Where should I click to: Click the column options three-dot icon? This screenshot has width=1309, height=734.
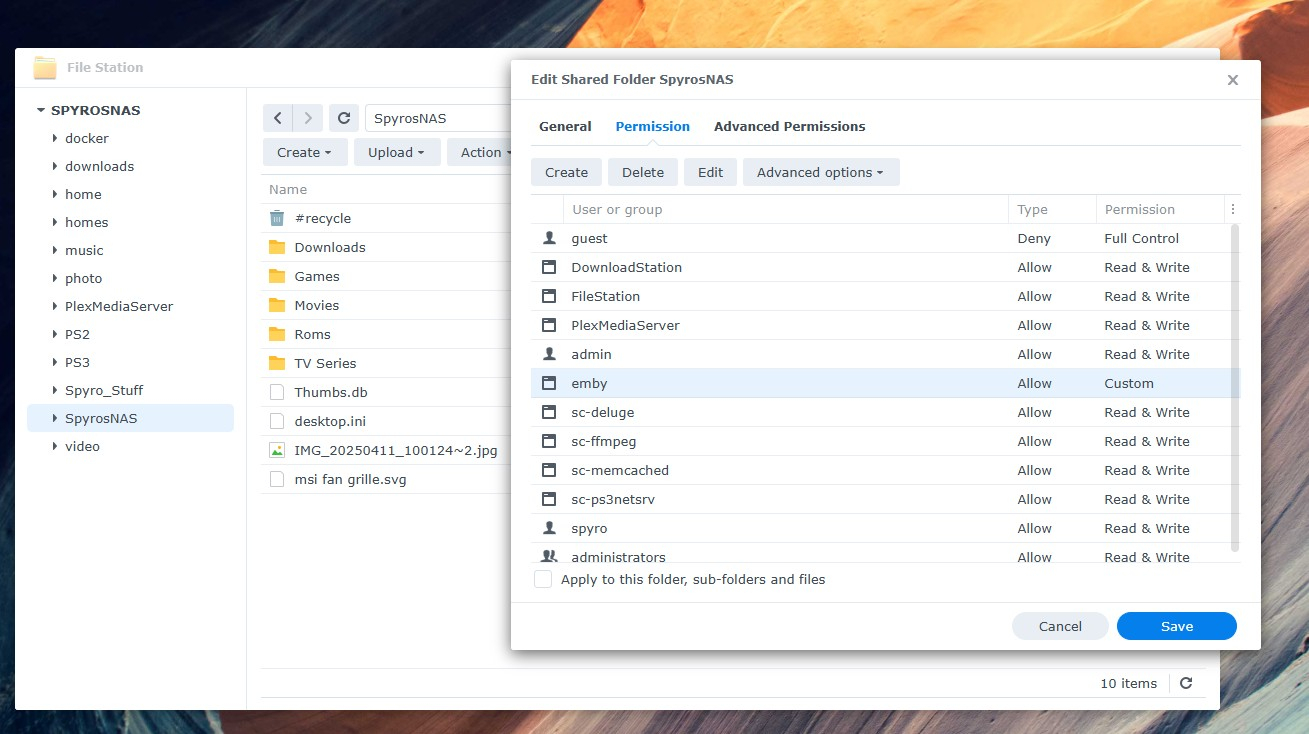(x=1232, y=209)
